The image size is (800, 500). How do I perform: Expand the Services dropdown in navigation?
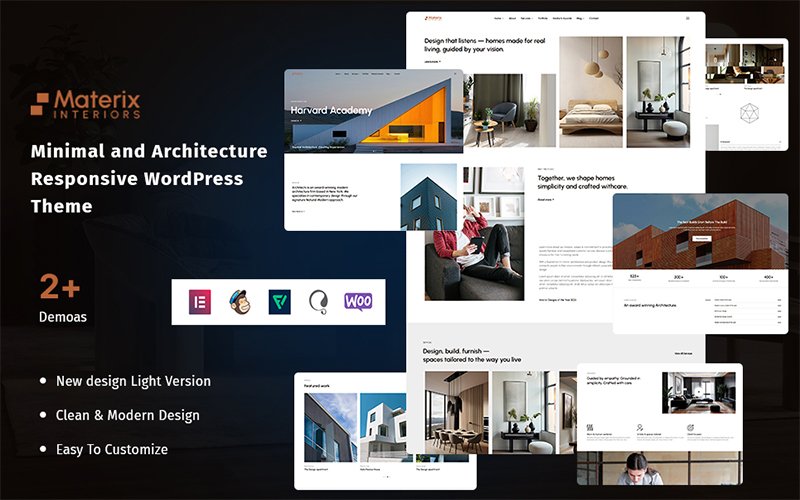pyautogui.click(x=527, y=19)
